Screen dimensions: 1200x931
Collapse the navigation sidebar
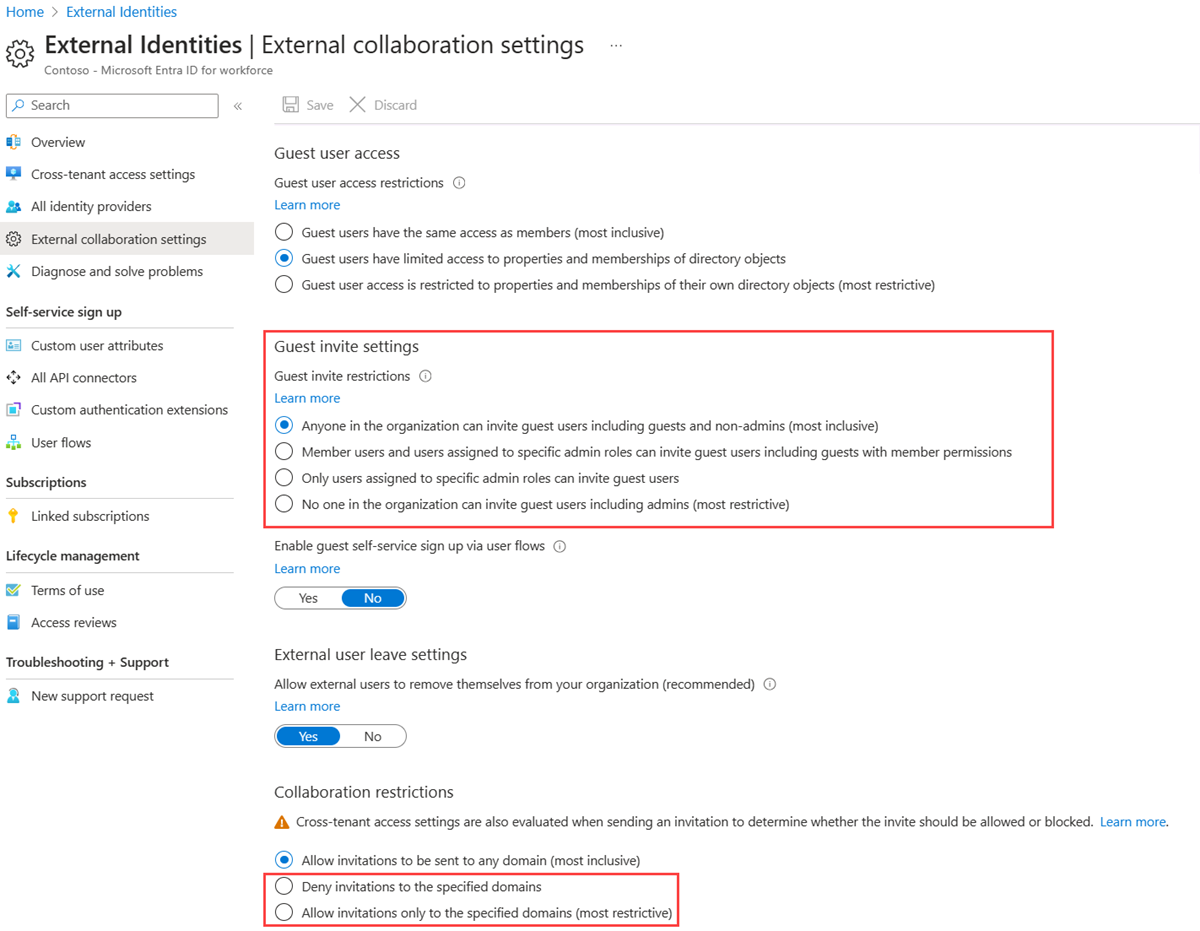237,105
